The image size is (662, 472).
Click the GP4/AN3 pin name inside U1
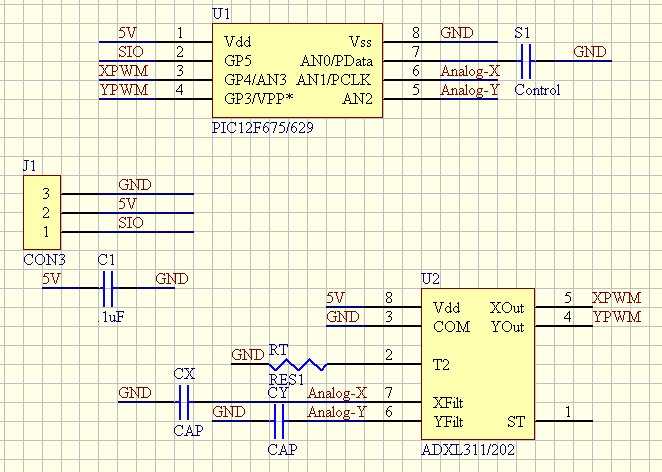tap(255, 80)
